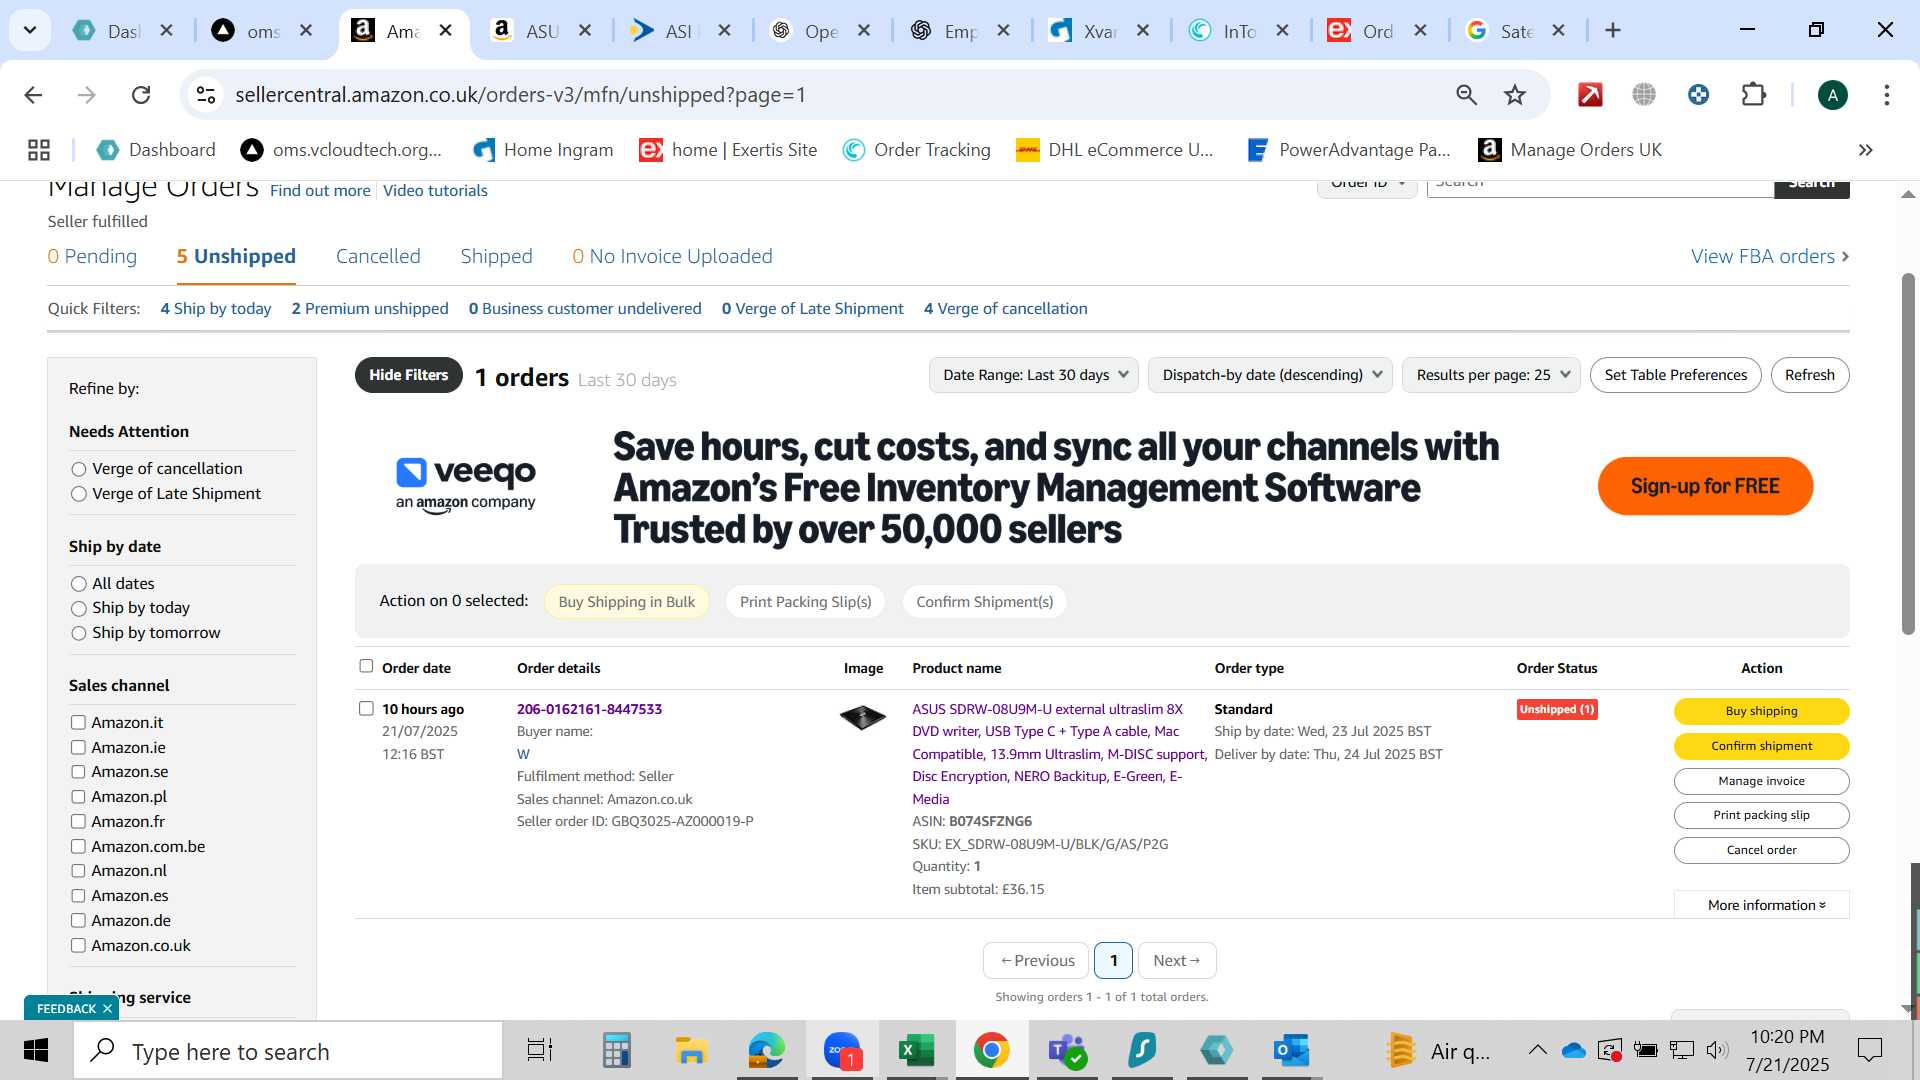
Task: Open new tab with plus icon
Action: [1612, 31]
